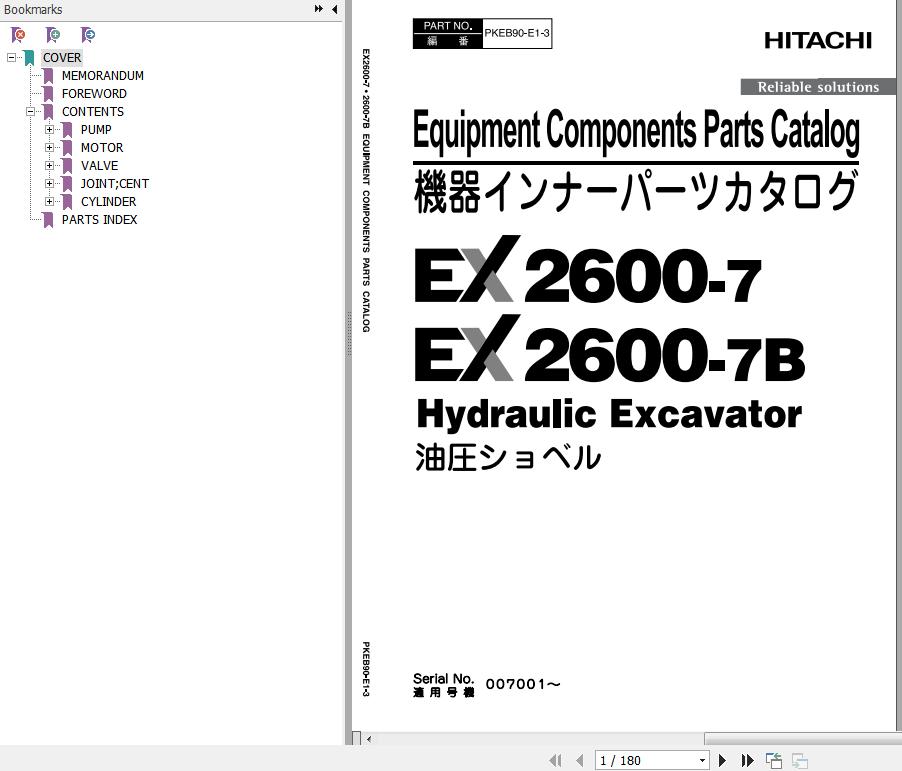This screenshot has width=902, height=771.
Task: Click the previous view icon
Action: [774, 761]
